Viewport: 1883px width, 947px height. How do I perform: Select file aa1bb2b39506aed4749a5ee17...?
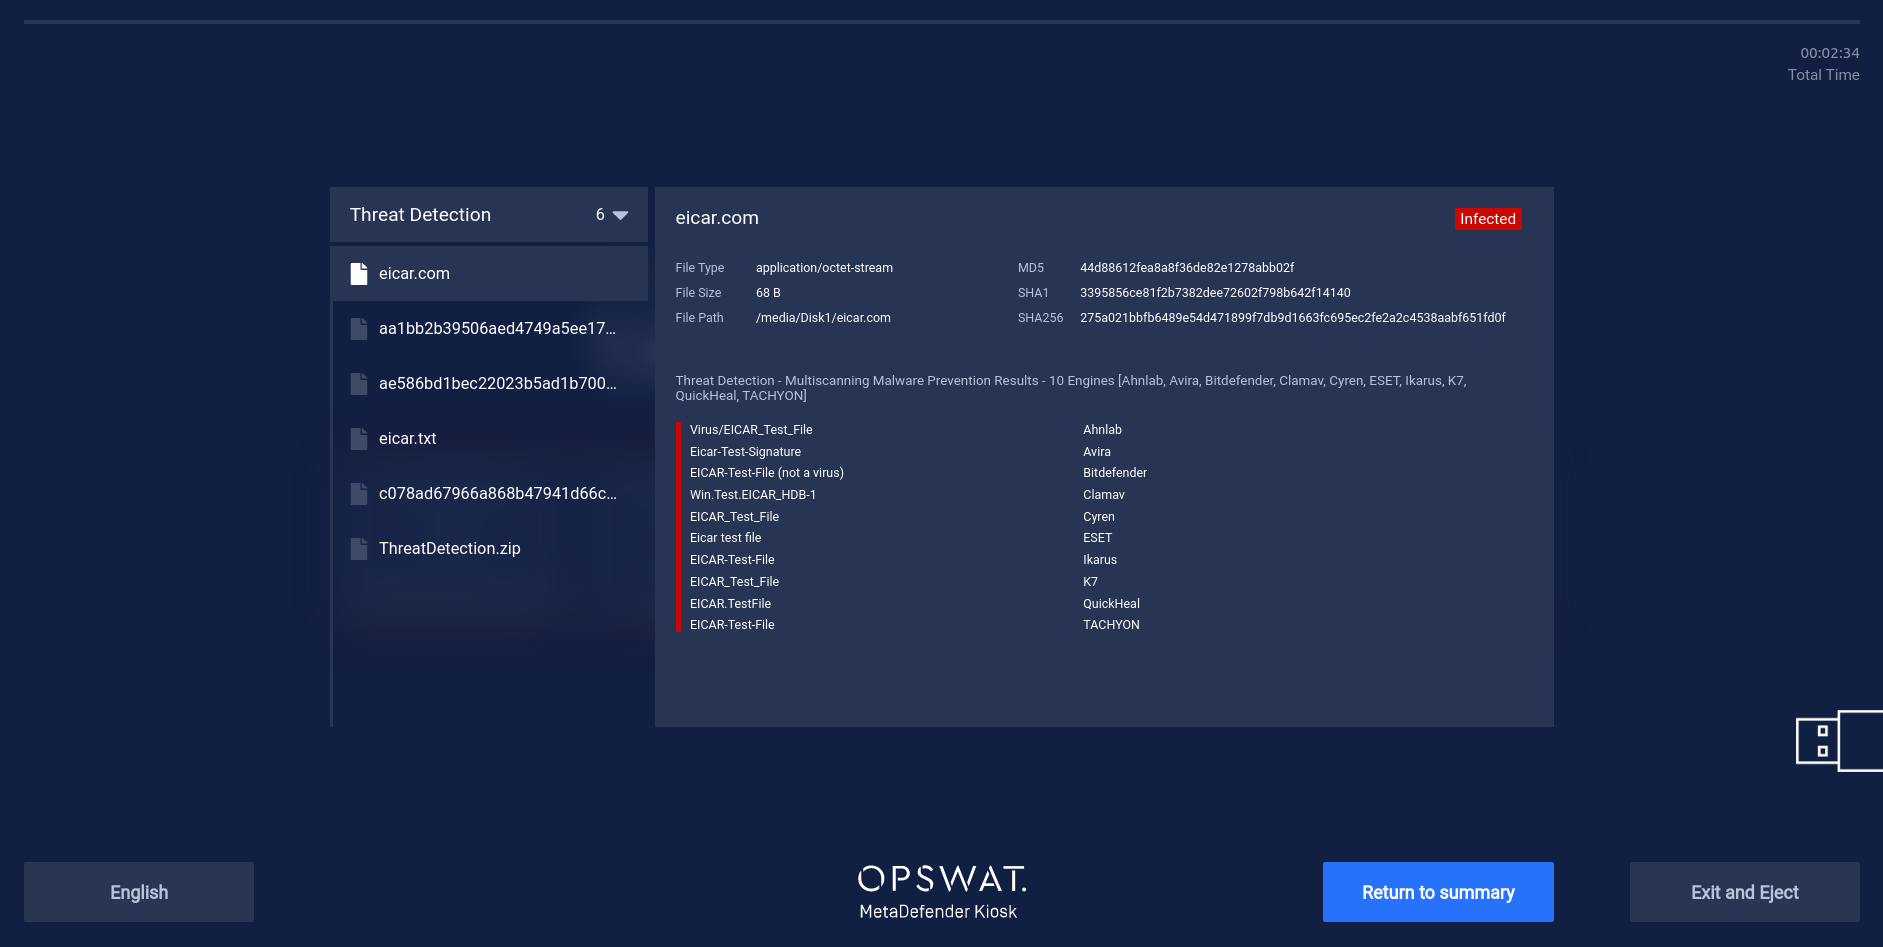tap(489, 329)
